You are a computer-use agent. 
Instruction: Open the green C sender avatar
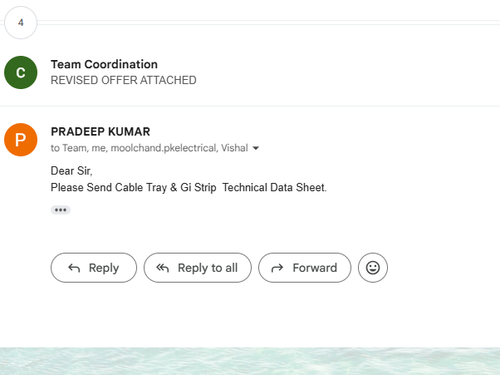pyautogui.click(x=21, y=72)
